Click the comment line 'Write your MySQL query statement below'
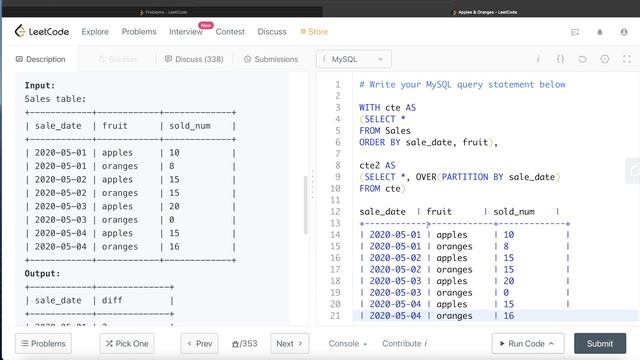Image resolution: width=640 pixels, height=360 pixels. (x=462, y=84)
